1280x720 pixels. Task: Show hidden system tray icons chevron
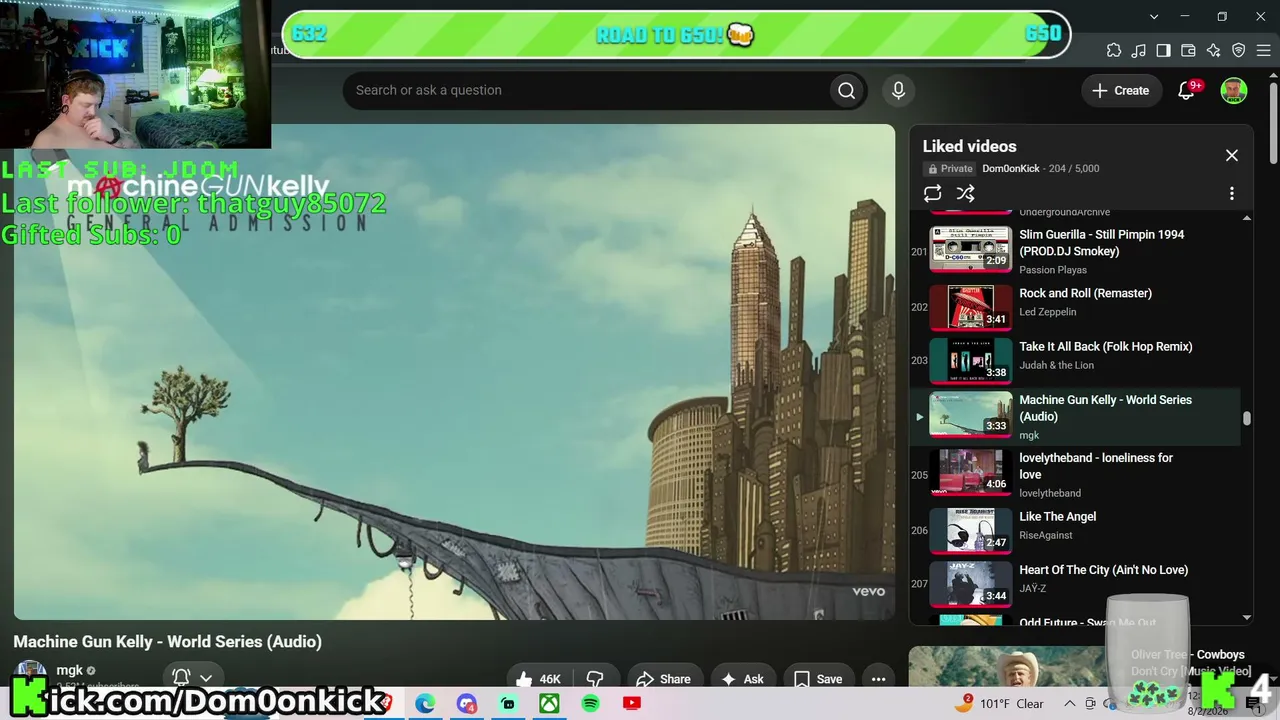[1068, 704]
